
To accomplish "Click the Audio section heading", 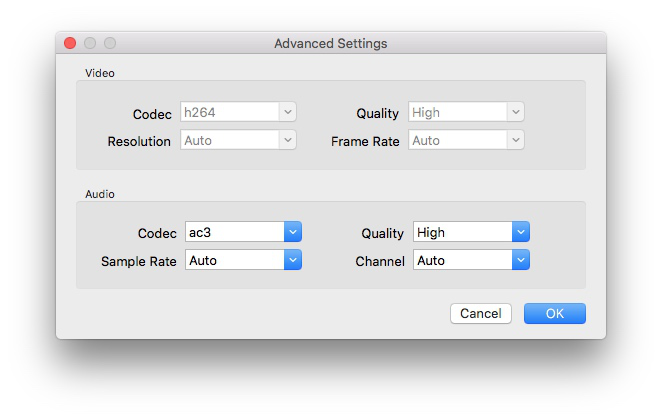I will point(99,193).
